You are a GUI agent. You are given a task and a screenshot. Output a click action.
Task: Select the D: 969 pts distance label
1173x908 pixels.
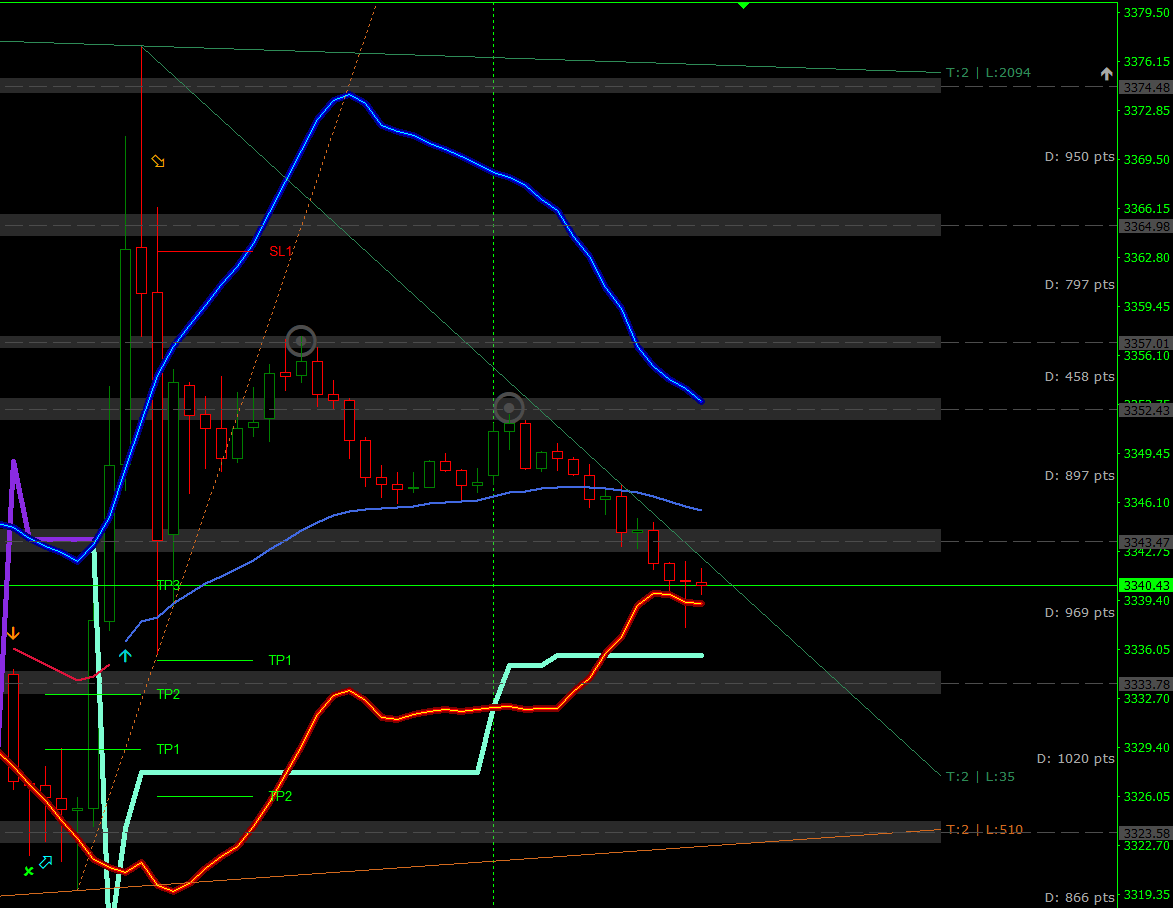[x=1079, y=613]
